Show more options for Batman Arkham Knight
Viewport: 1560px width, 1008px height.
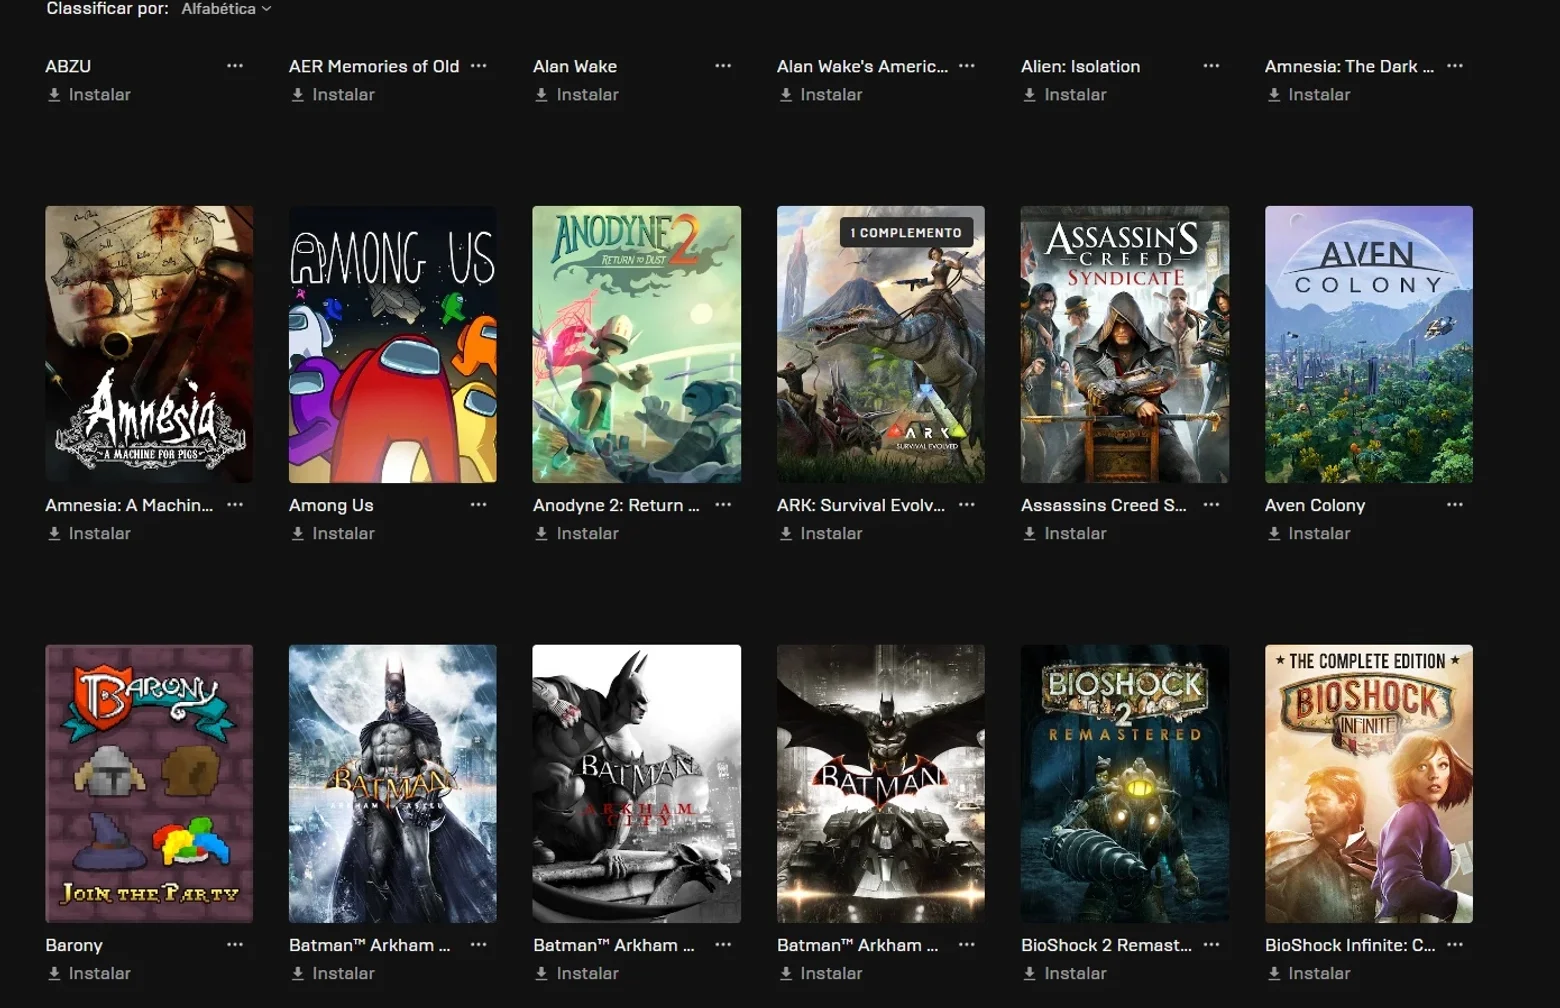point(967,945)
